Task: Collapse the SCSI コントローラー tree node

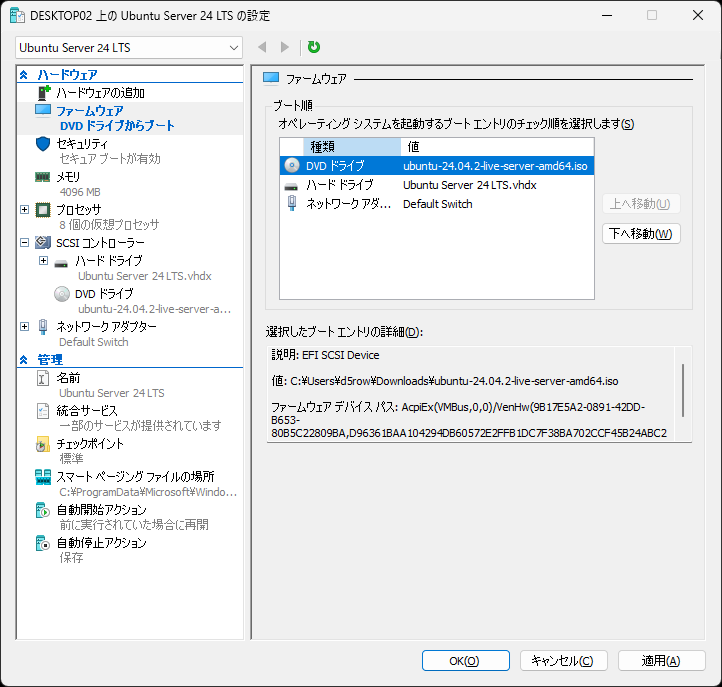Action: (24, 242)
